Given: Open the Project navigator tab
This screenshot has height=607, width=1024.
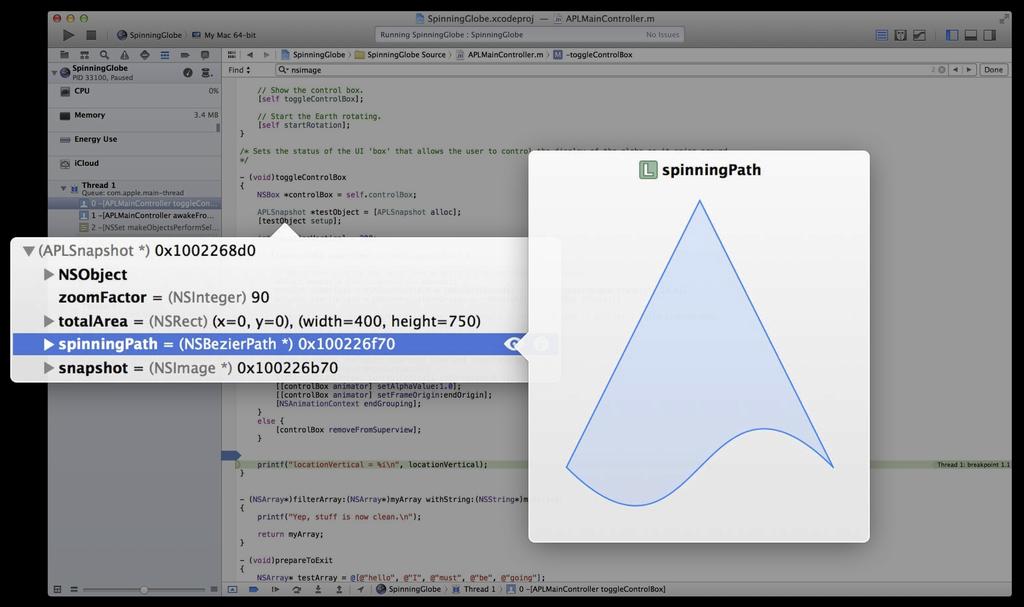Looking at the screenshot, I should [64, 55].
